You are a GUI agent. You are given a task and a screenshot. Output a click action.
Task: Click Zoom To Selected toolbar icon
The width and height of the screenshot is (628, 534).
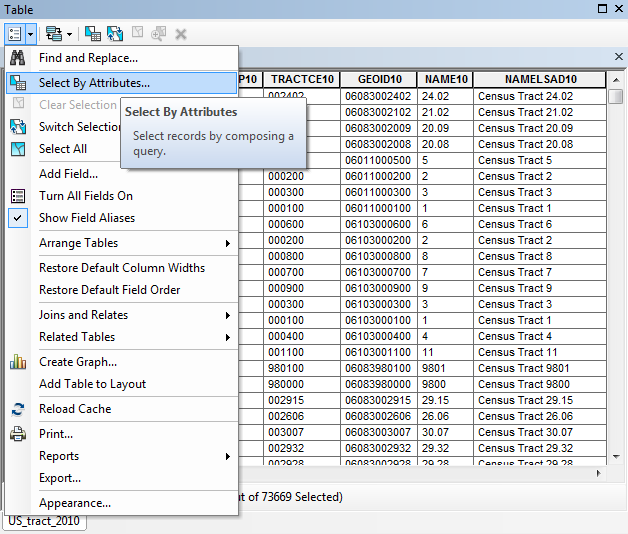[x=159, y=34]
